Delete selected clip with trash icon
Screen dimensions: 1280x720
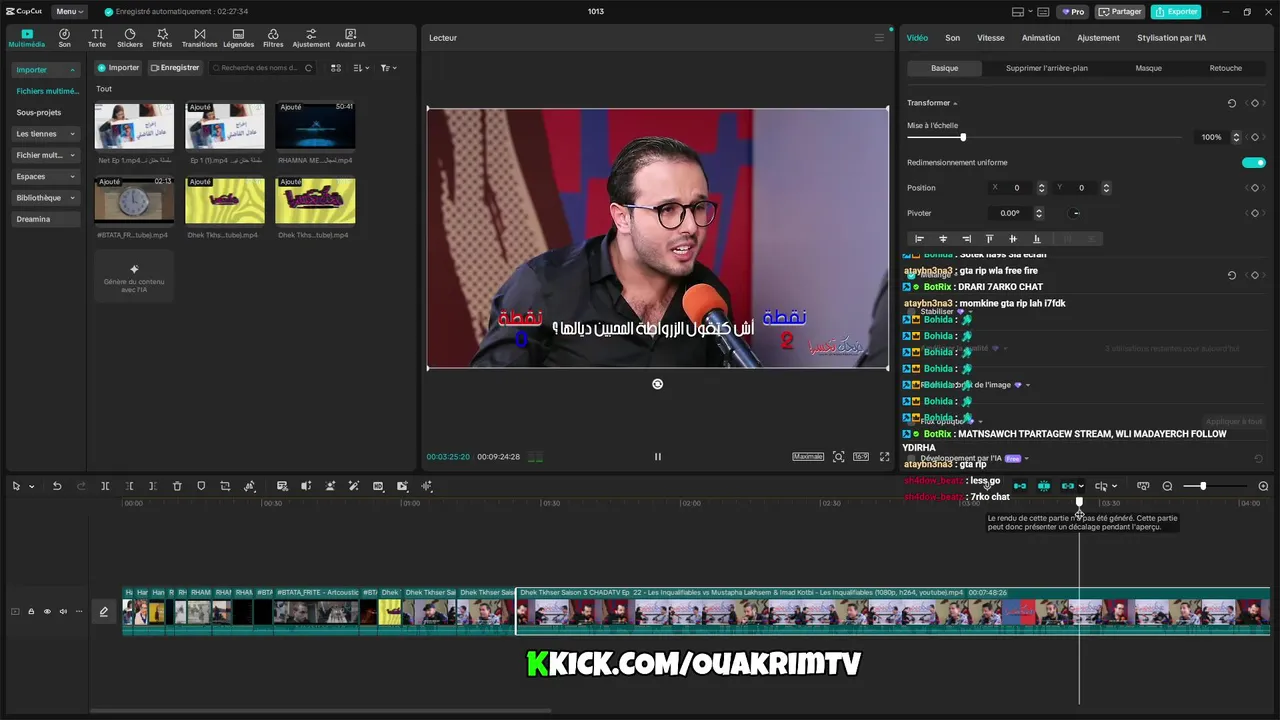(x=177, y=486)
